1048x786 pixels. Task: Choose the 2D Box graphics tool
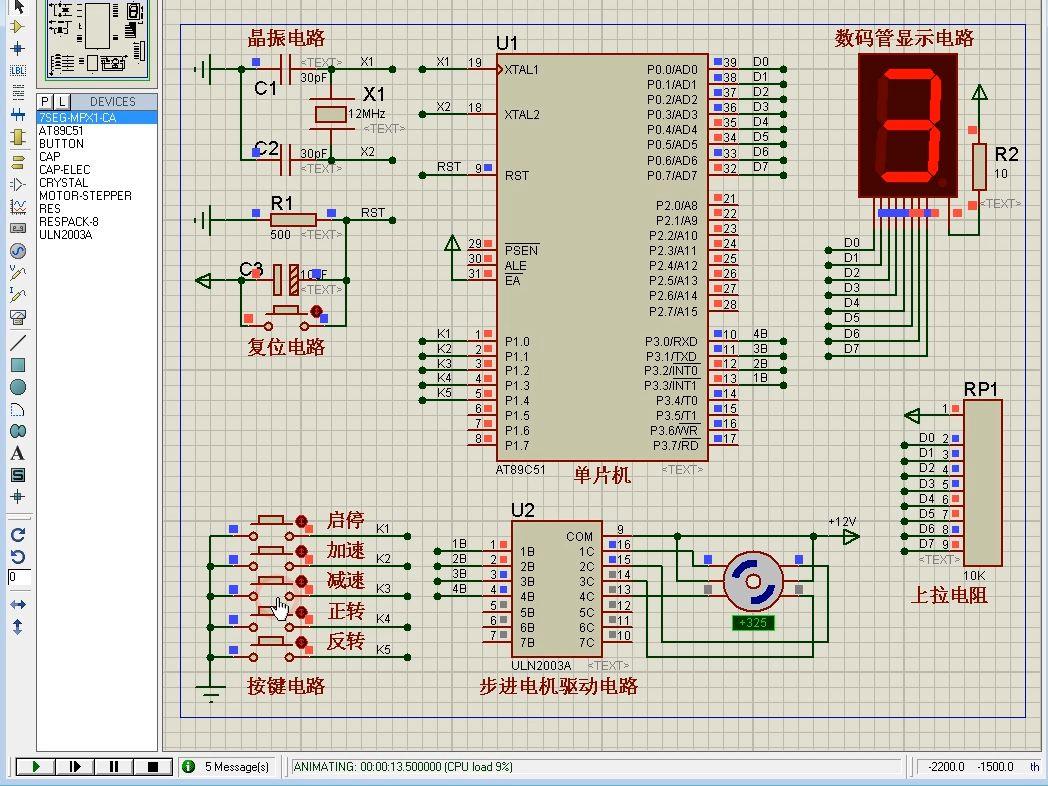(x=18, y=365)
